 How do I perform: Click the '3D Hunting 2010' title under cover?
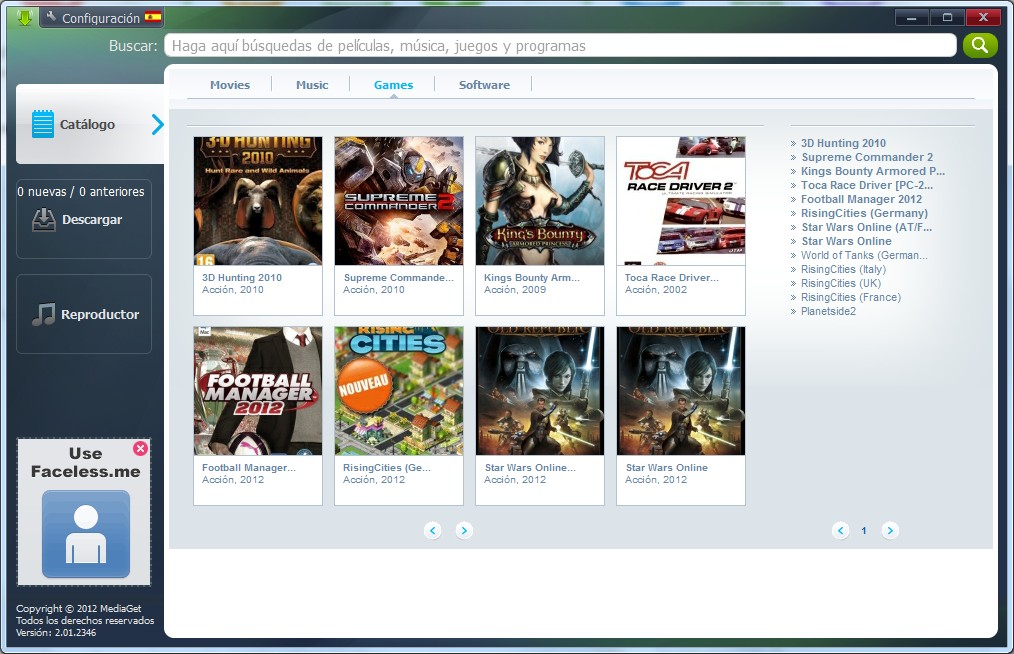coord(242,278)
